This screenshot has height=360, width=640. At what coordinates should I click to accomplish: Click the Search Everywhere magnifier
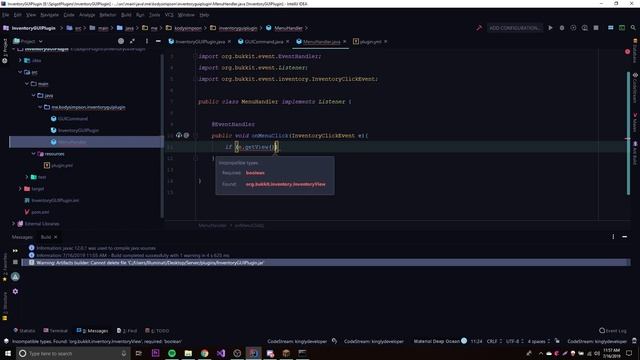click(x=633, y=28)
